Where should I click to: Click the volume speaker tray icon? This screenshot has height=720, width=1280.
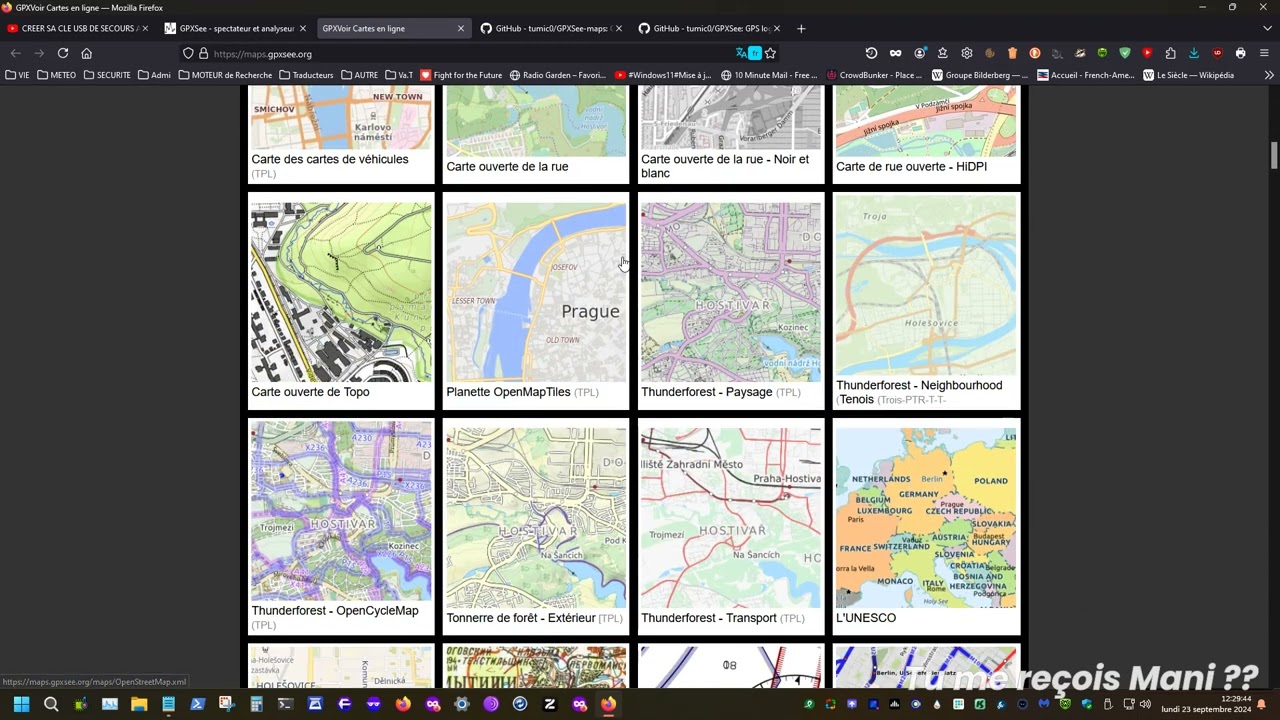point(1145,704)
